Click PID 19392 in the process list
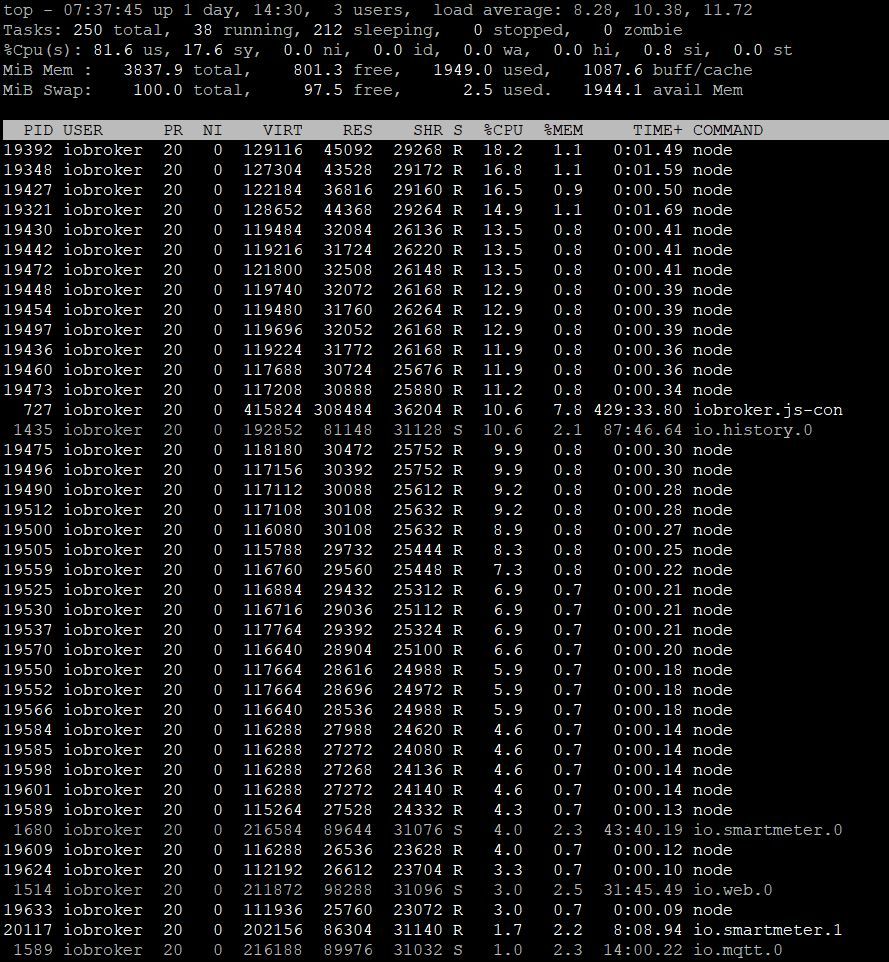The image size is (889, 962). click(x=28, y=150)
